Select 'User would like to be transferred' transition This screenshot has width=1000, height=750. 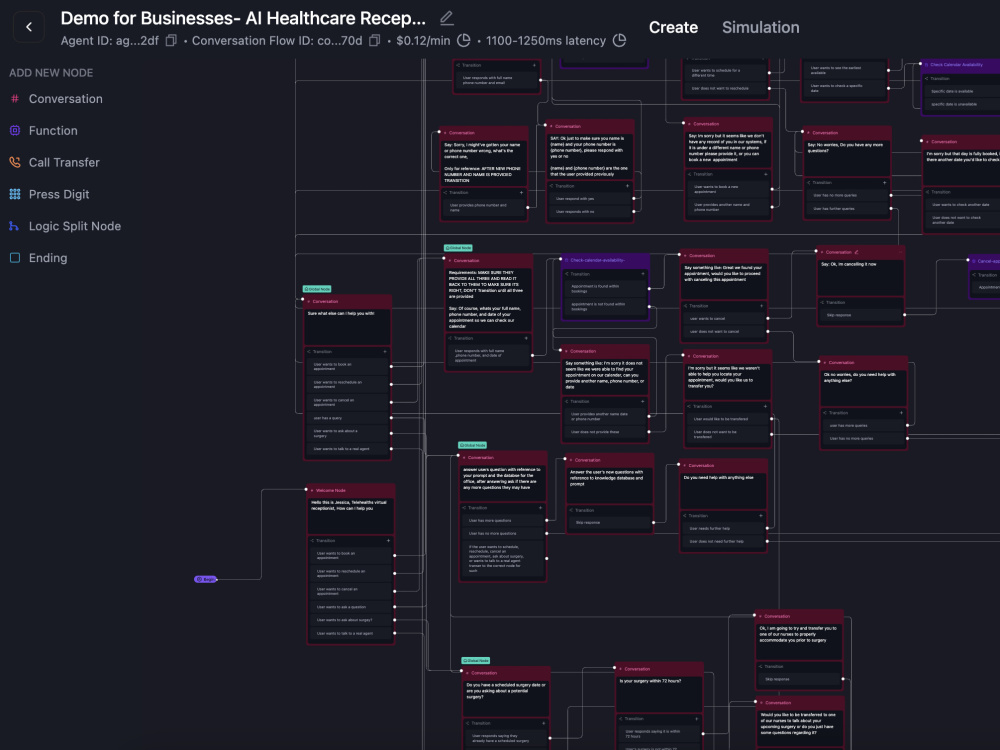tap(728, 419)
